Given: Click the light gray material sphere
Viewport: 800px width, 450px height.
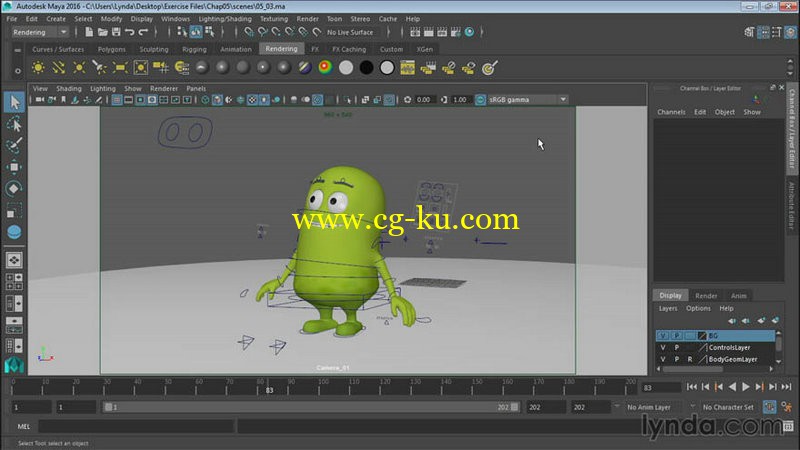Looking at the screenshot, I should 346,67.
